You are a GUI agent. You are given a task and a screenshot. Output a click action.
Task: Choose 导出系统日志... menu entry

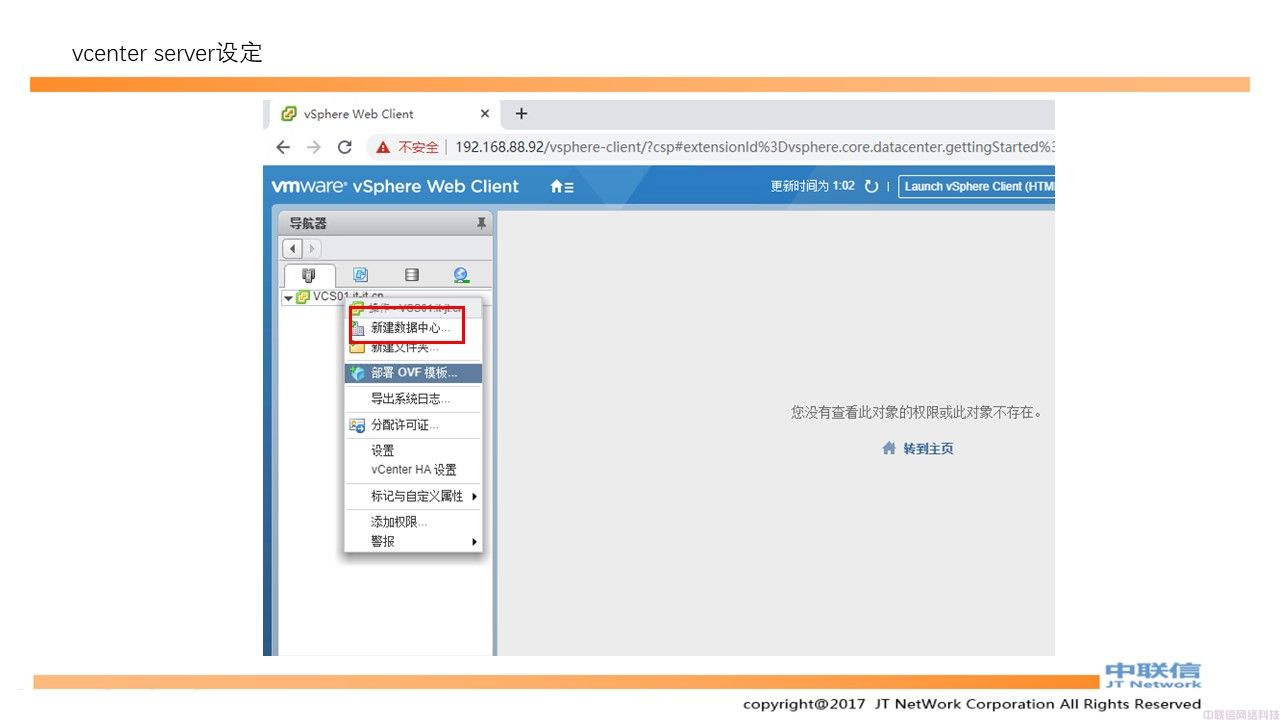[x=413, y=398]
